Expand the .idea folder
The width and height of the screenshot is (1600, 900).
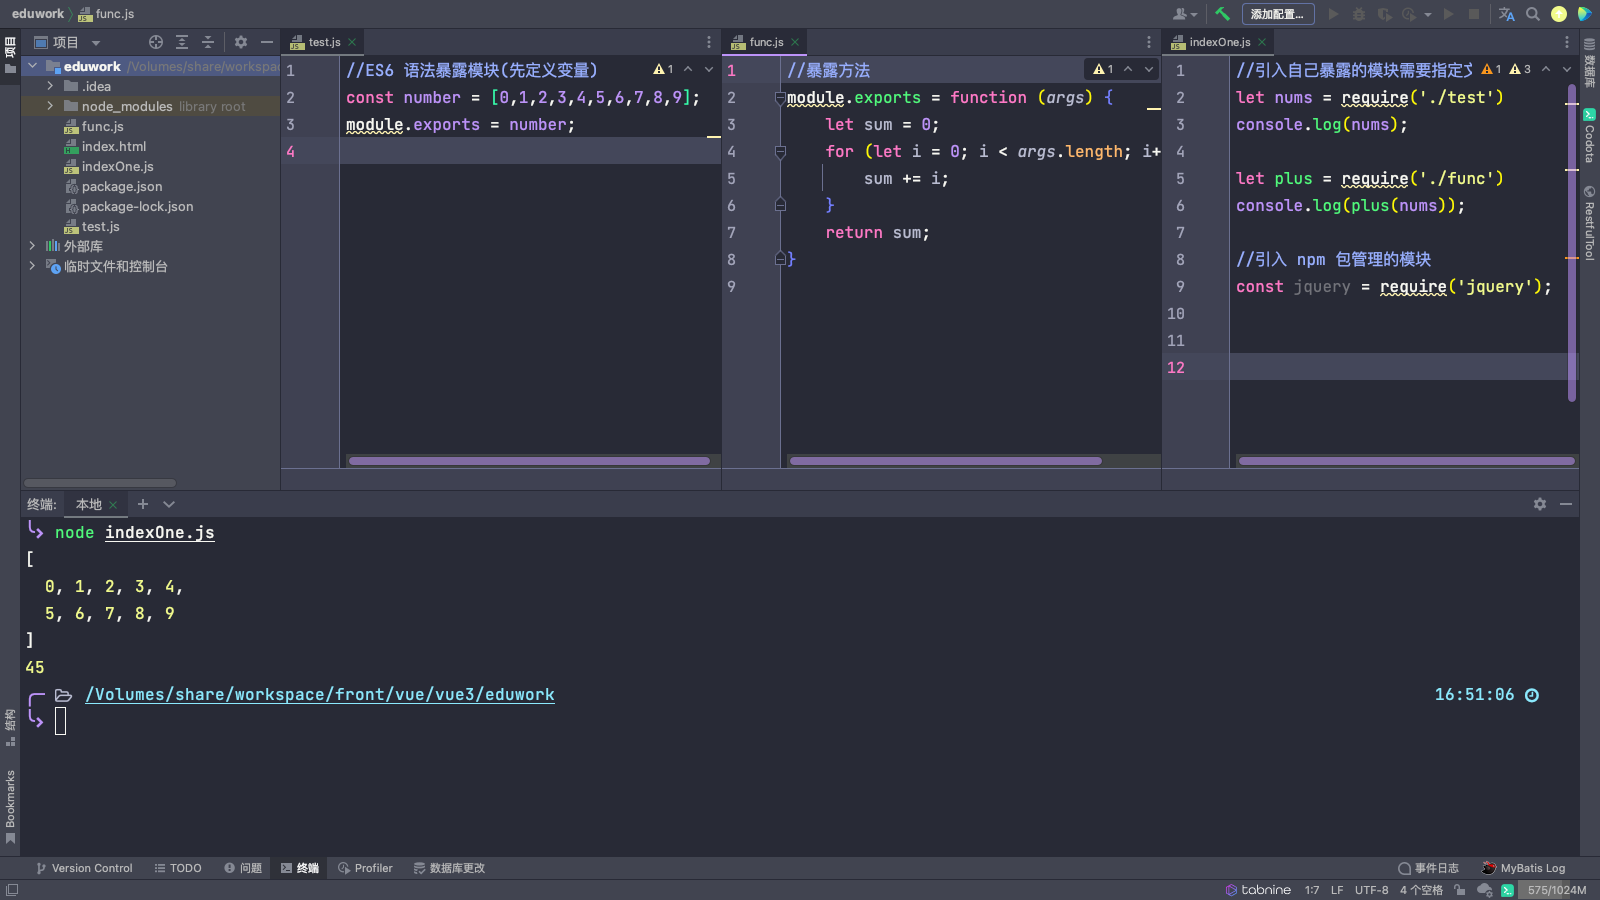(x=50, y=86)
